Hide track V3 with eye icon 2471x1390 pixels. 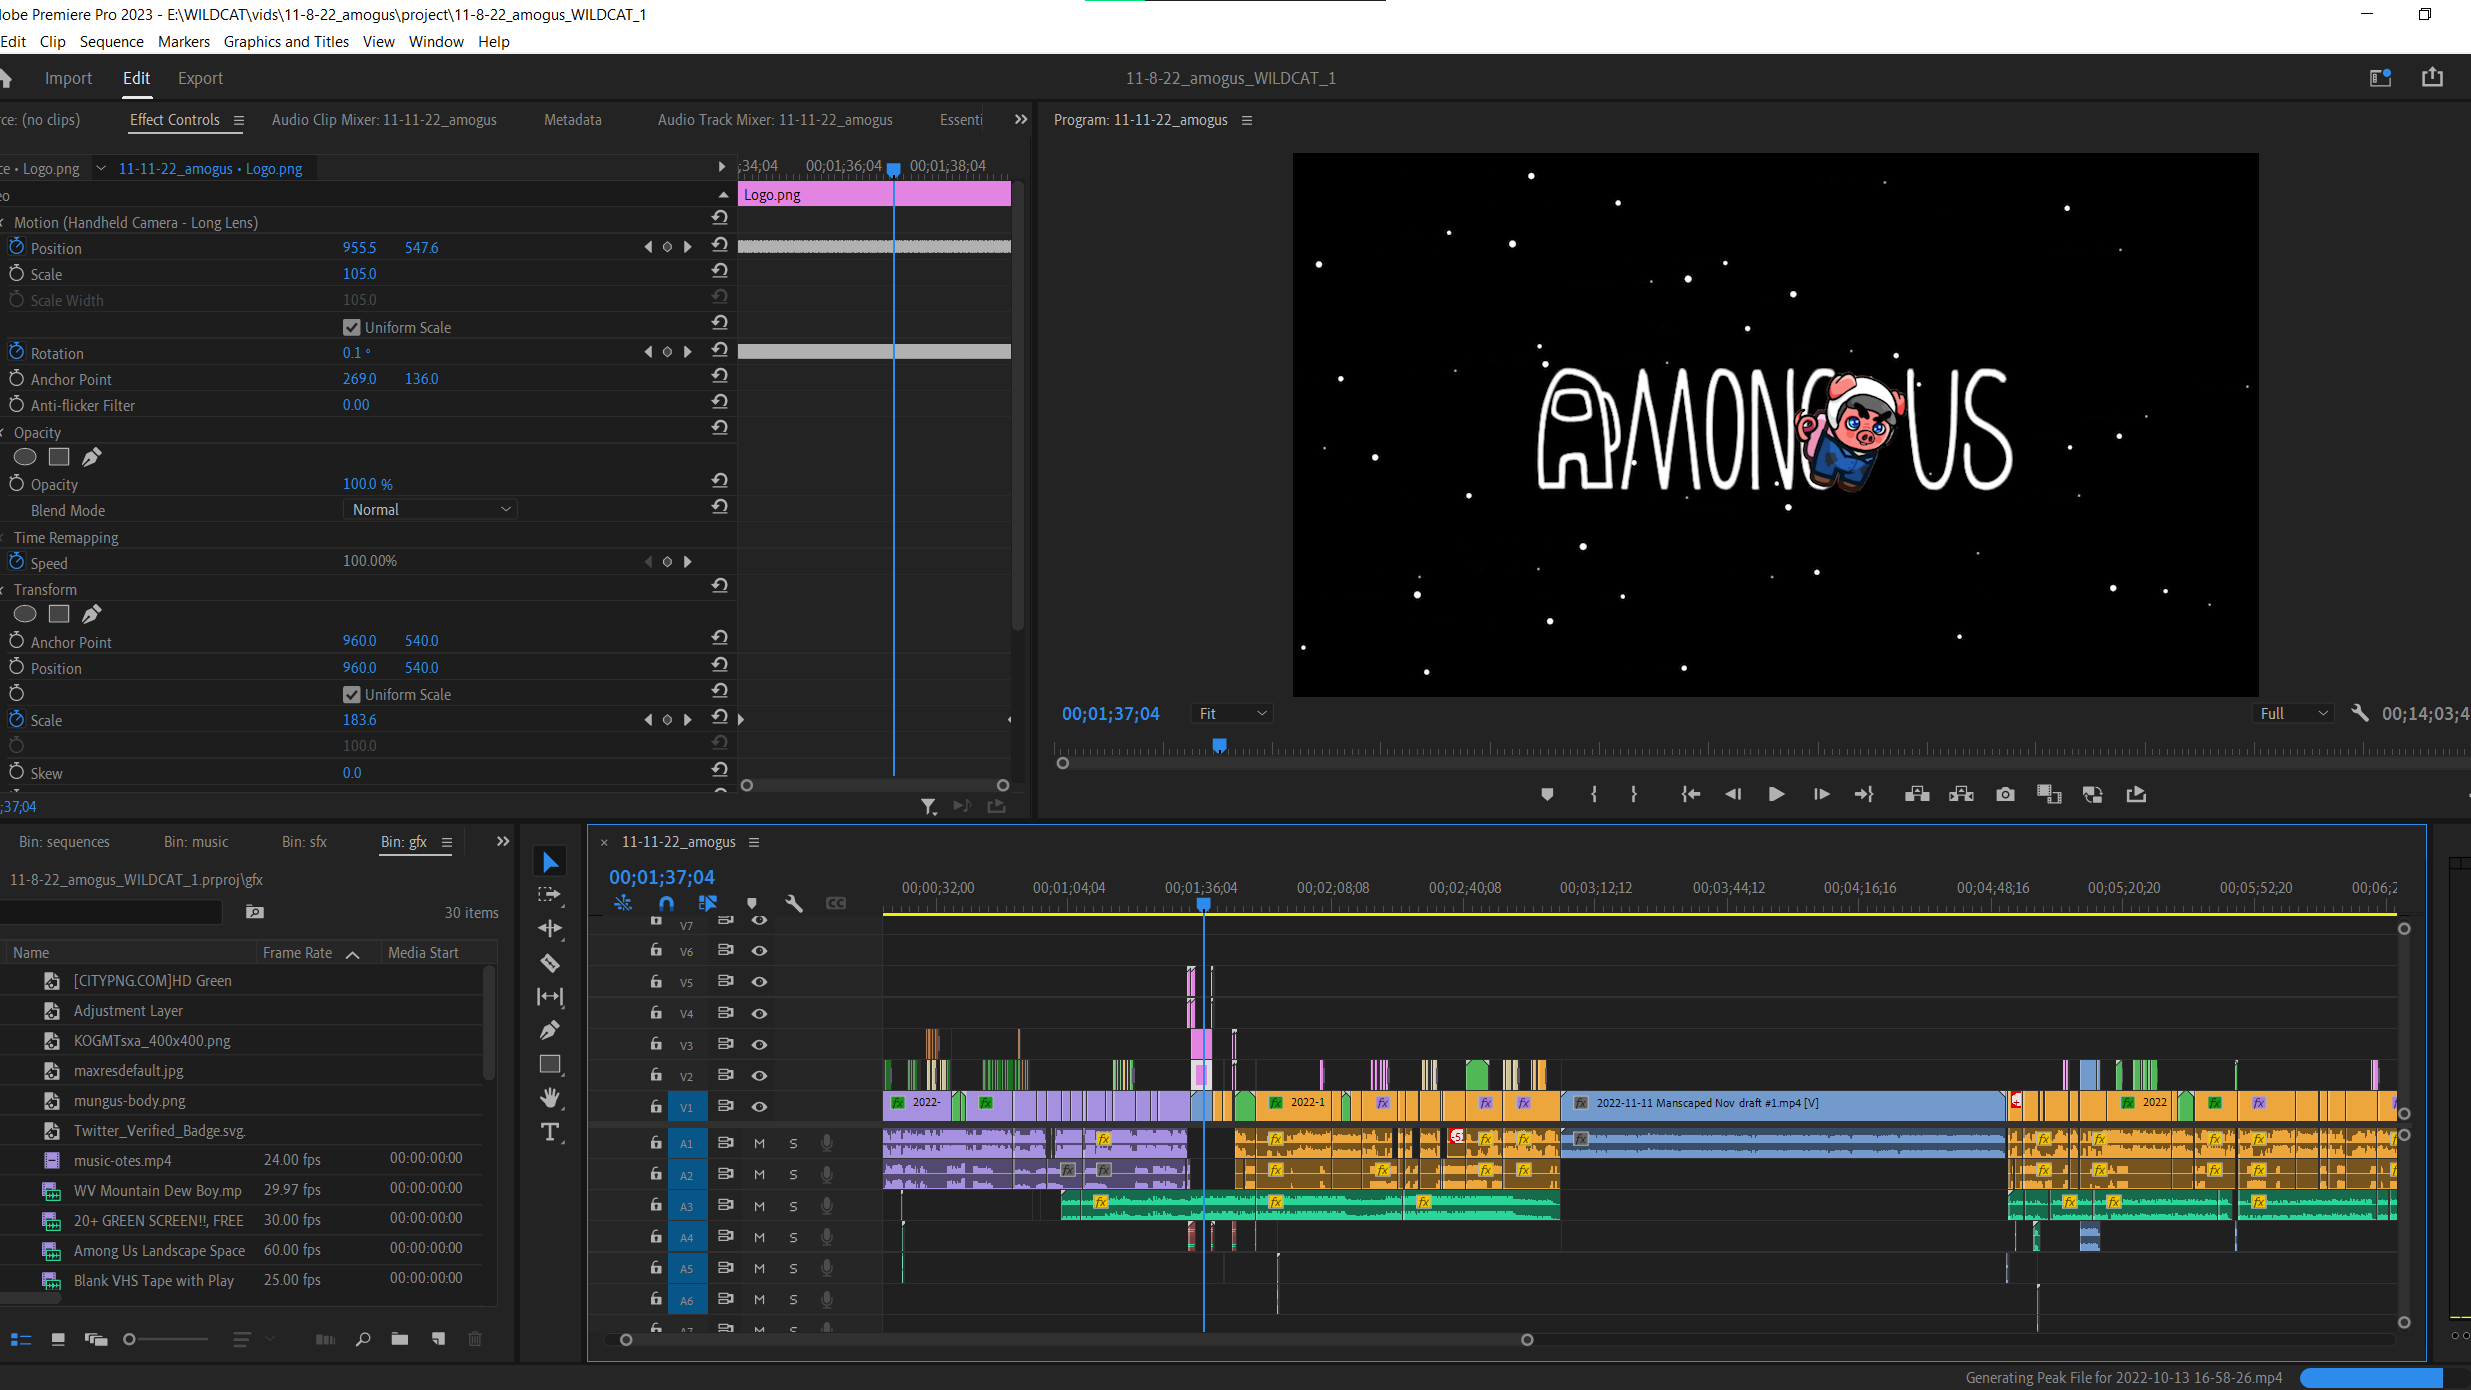(759, 1044)
